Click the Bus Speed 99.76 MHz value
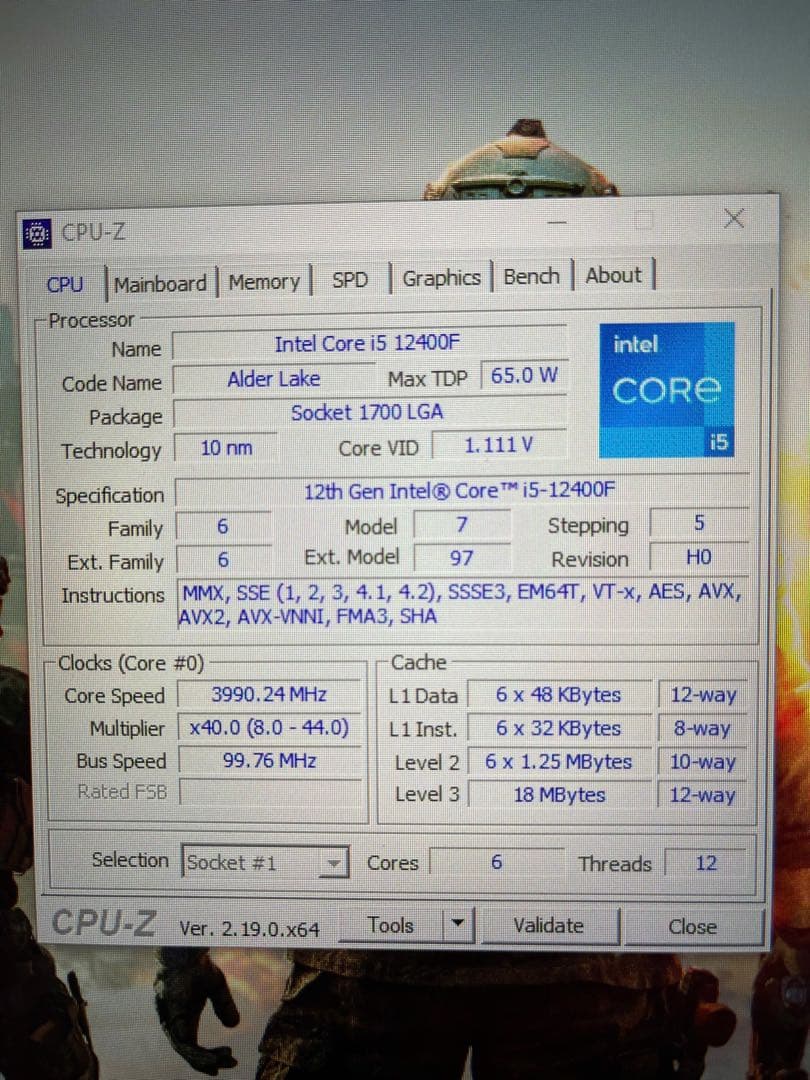The image size is (810, 1080). [x=269, y=760]
